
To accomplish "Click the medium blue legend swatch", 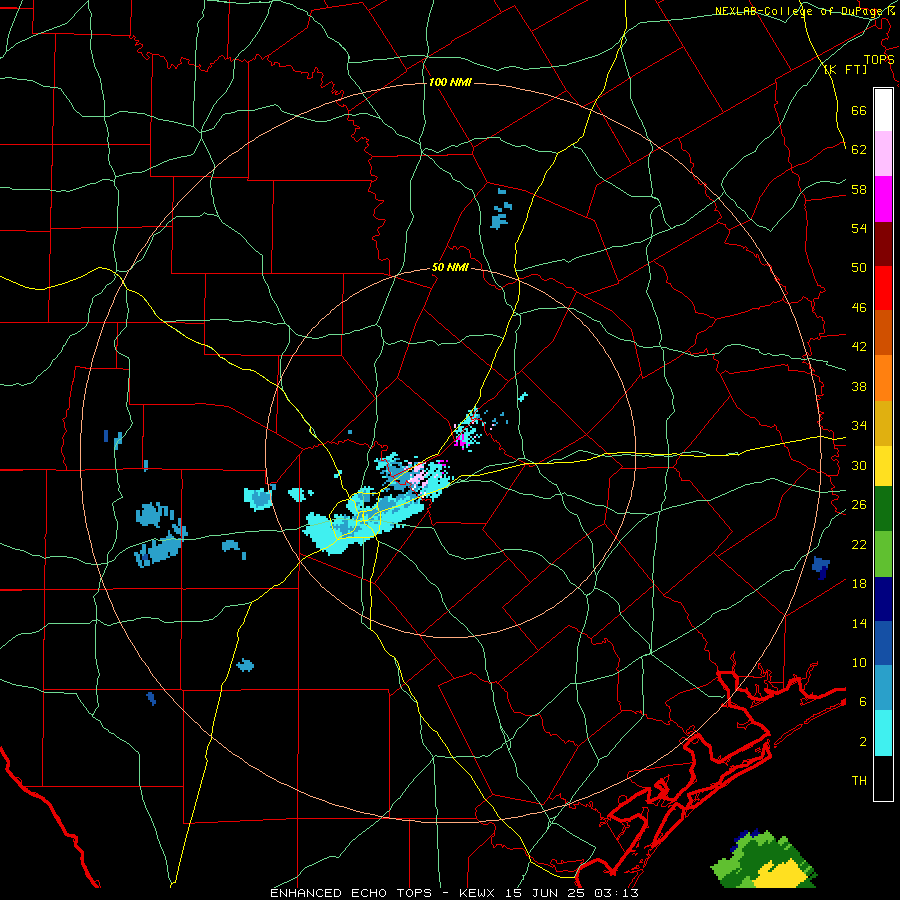I will click(883, 643).
